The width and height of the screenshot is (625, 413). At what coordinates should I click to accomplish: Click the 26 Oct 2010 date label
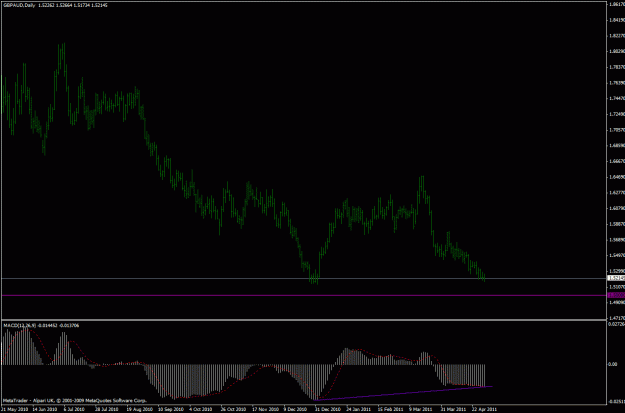click(x=233, y=409)
